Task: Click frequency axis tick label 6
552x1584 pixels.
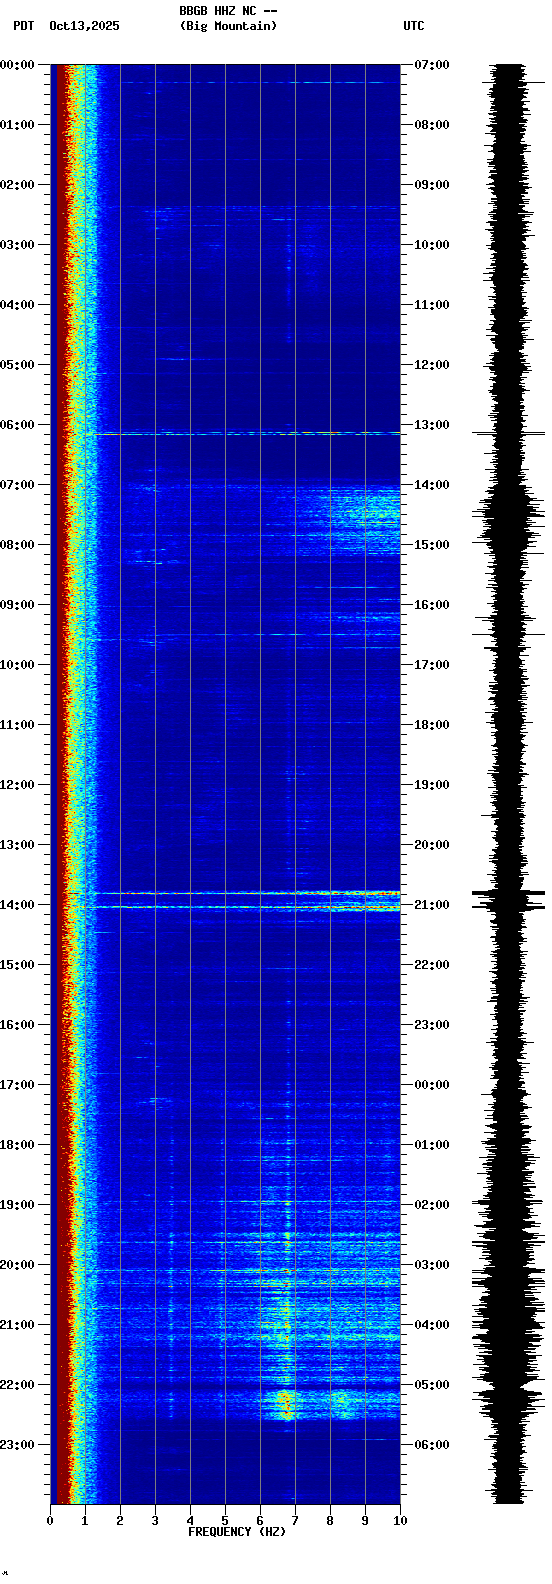Action: click(x=260, y=1521)
